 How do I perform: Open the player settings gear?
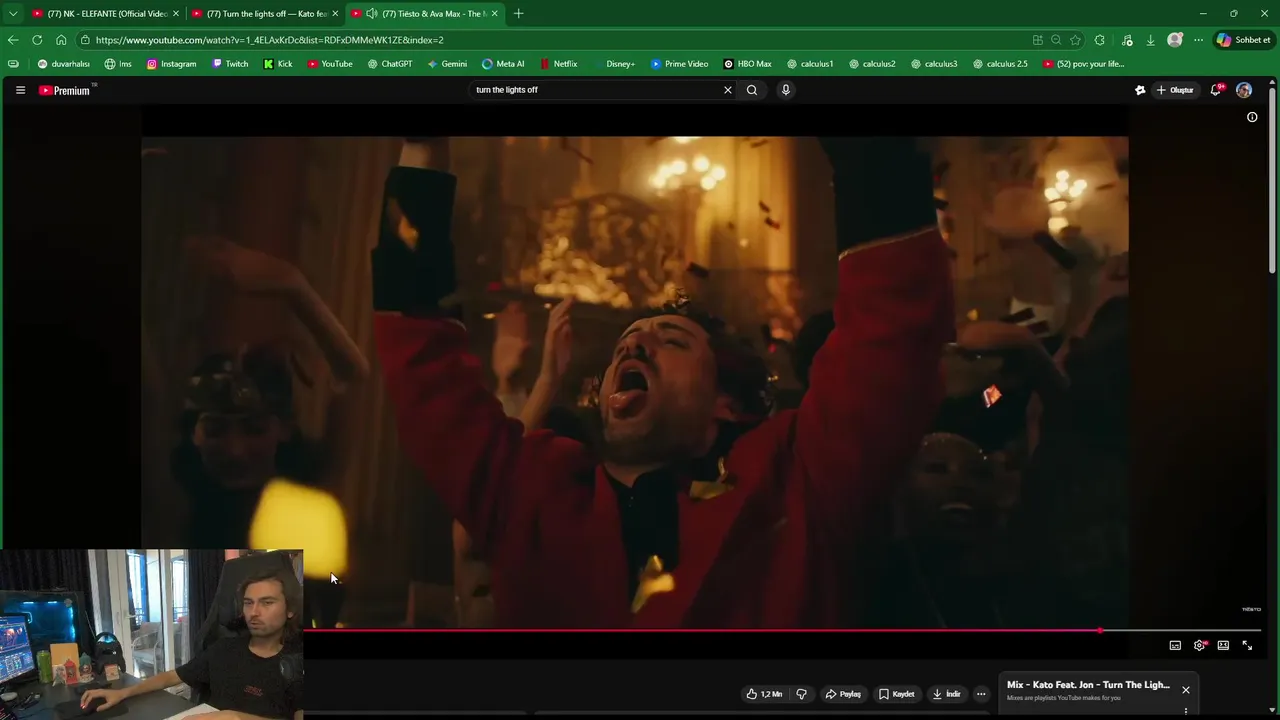pos(1200,646)
